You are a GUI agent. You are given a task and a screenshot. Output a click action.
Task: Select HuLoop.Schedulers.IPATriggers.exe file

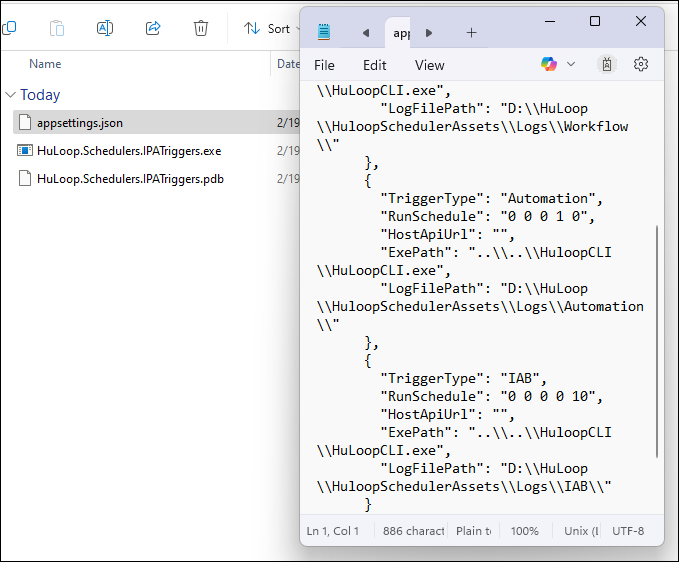point(128,151)
